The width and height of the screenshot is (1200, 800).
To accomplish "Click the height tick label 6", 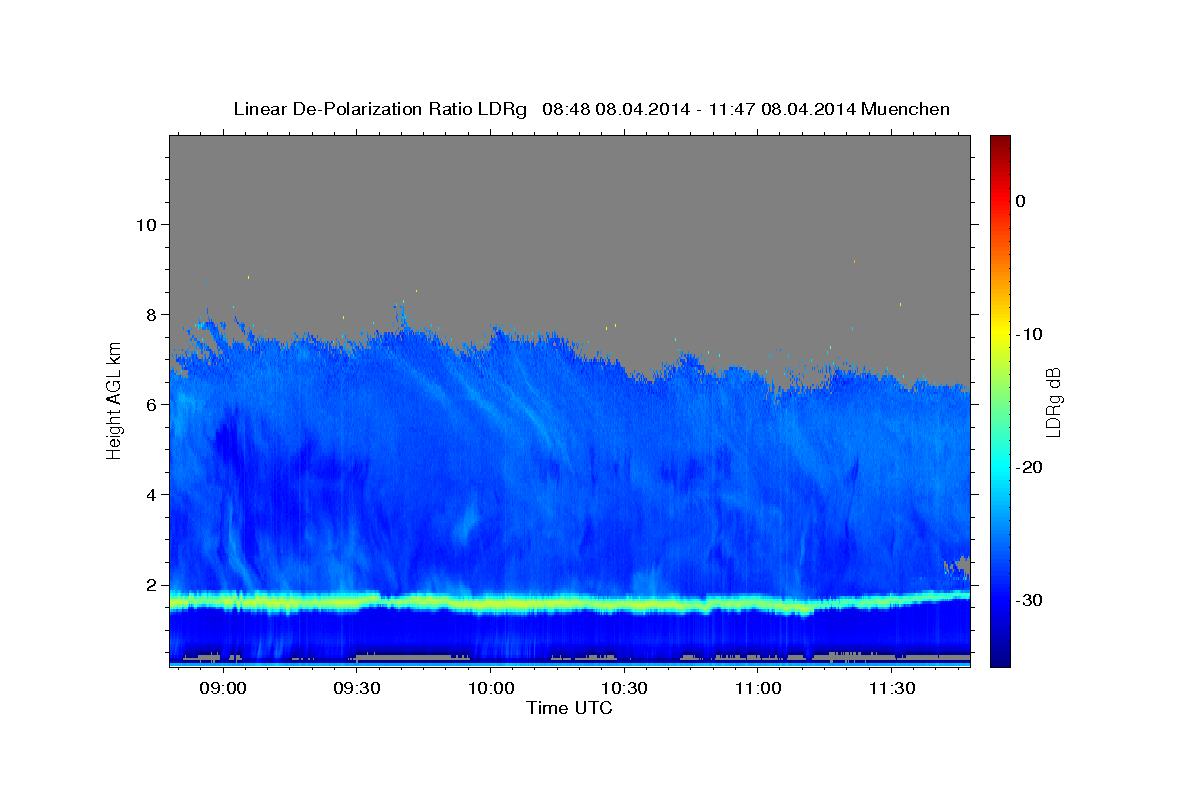I will [151, 404].
